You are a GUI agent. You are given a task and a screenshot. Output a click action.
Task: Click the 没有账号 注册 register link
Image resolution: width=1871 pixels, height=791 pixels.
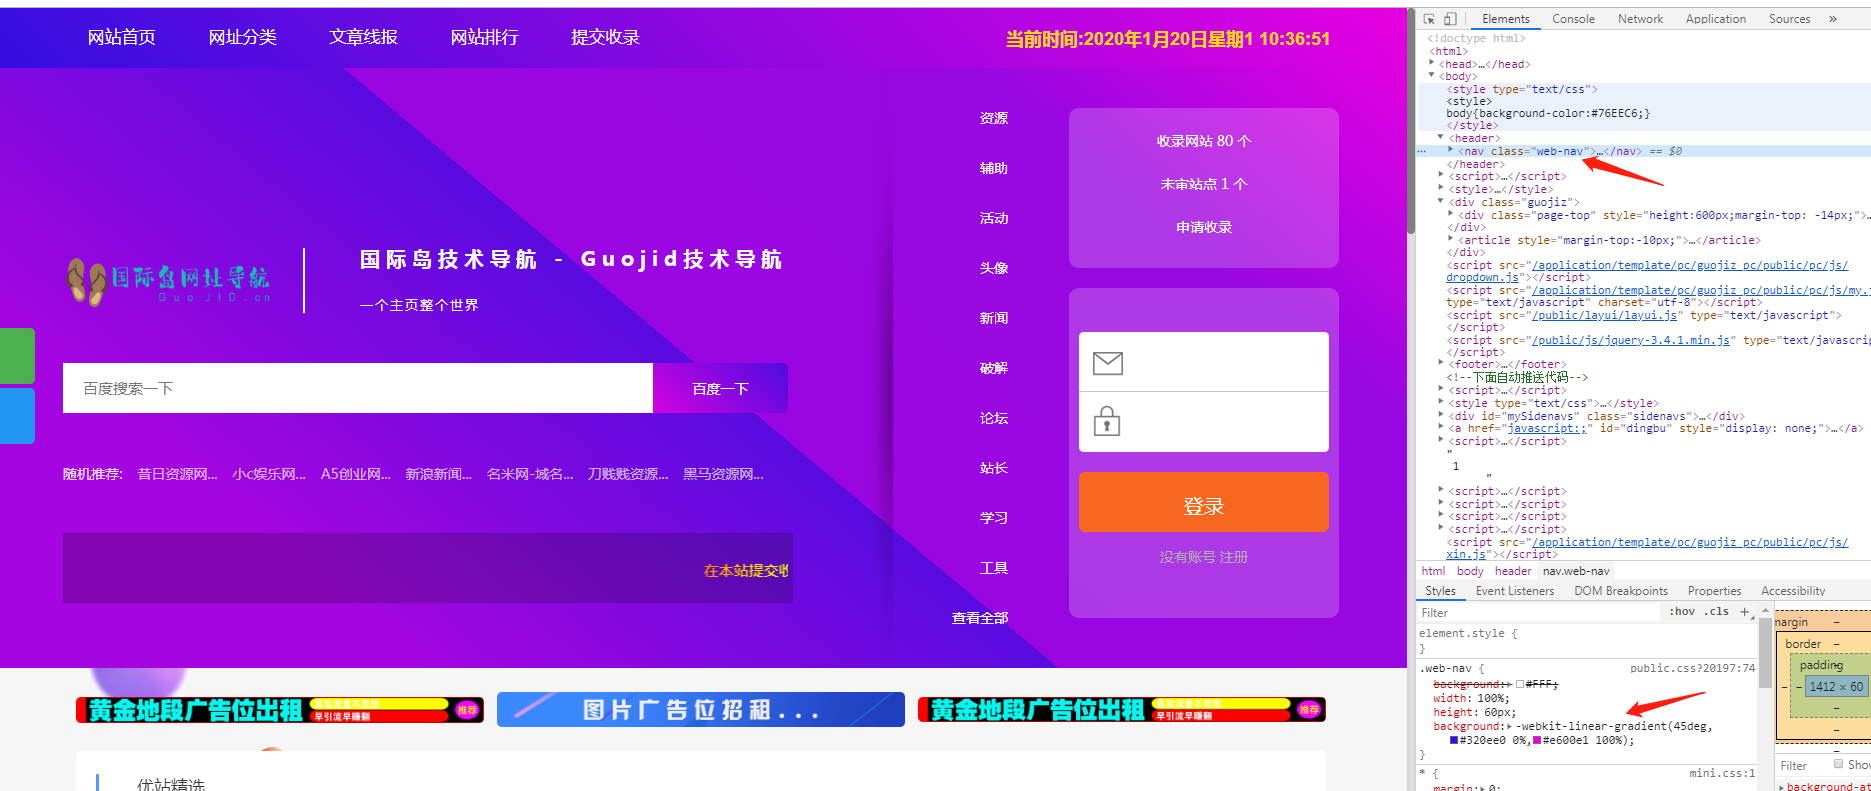[x=1204, y=557]
